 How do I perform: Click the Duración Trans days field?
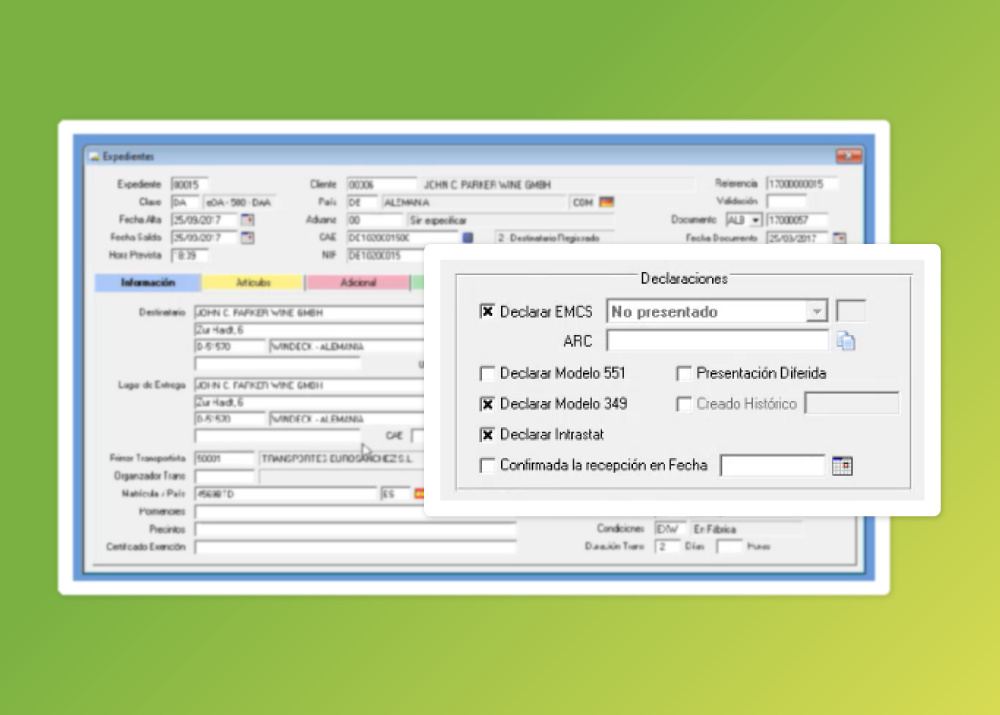click(x=667, y=547)
